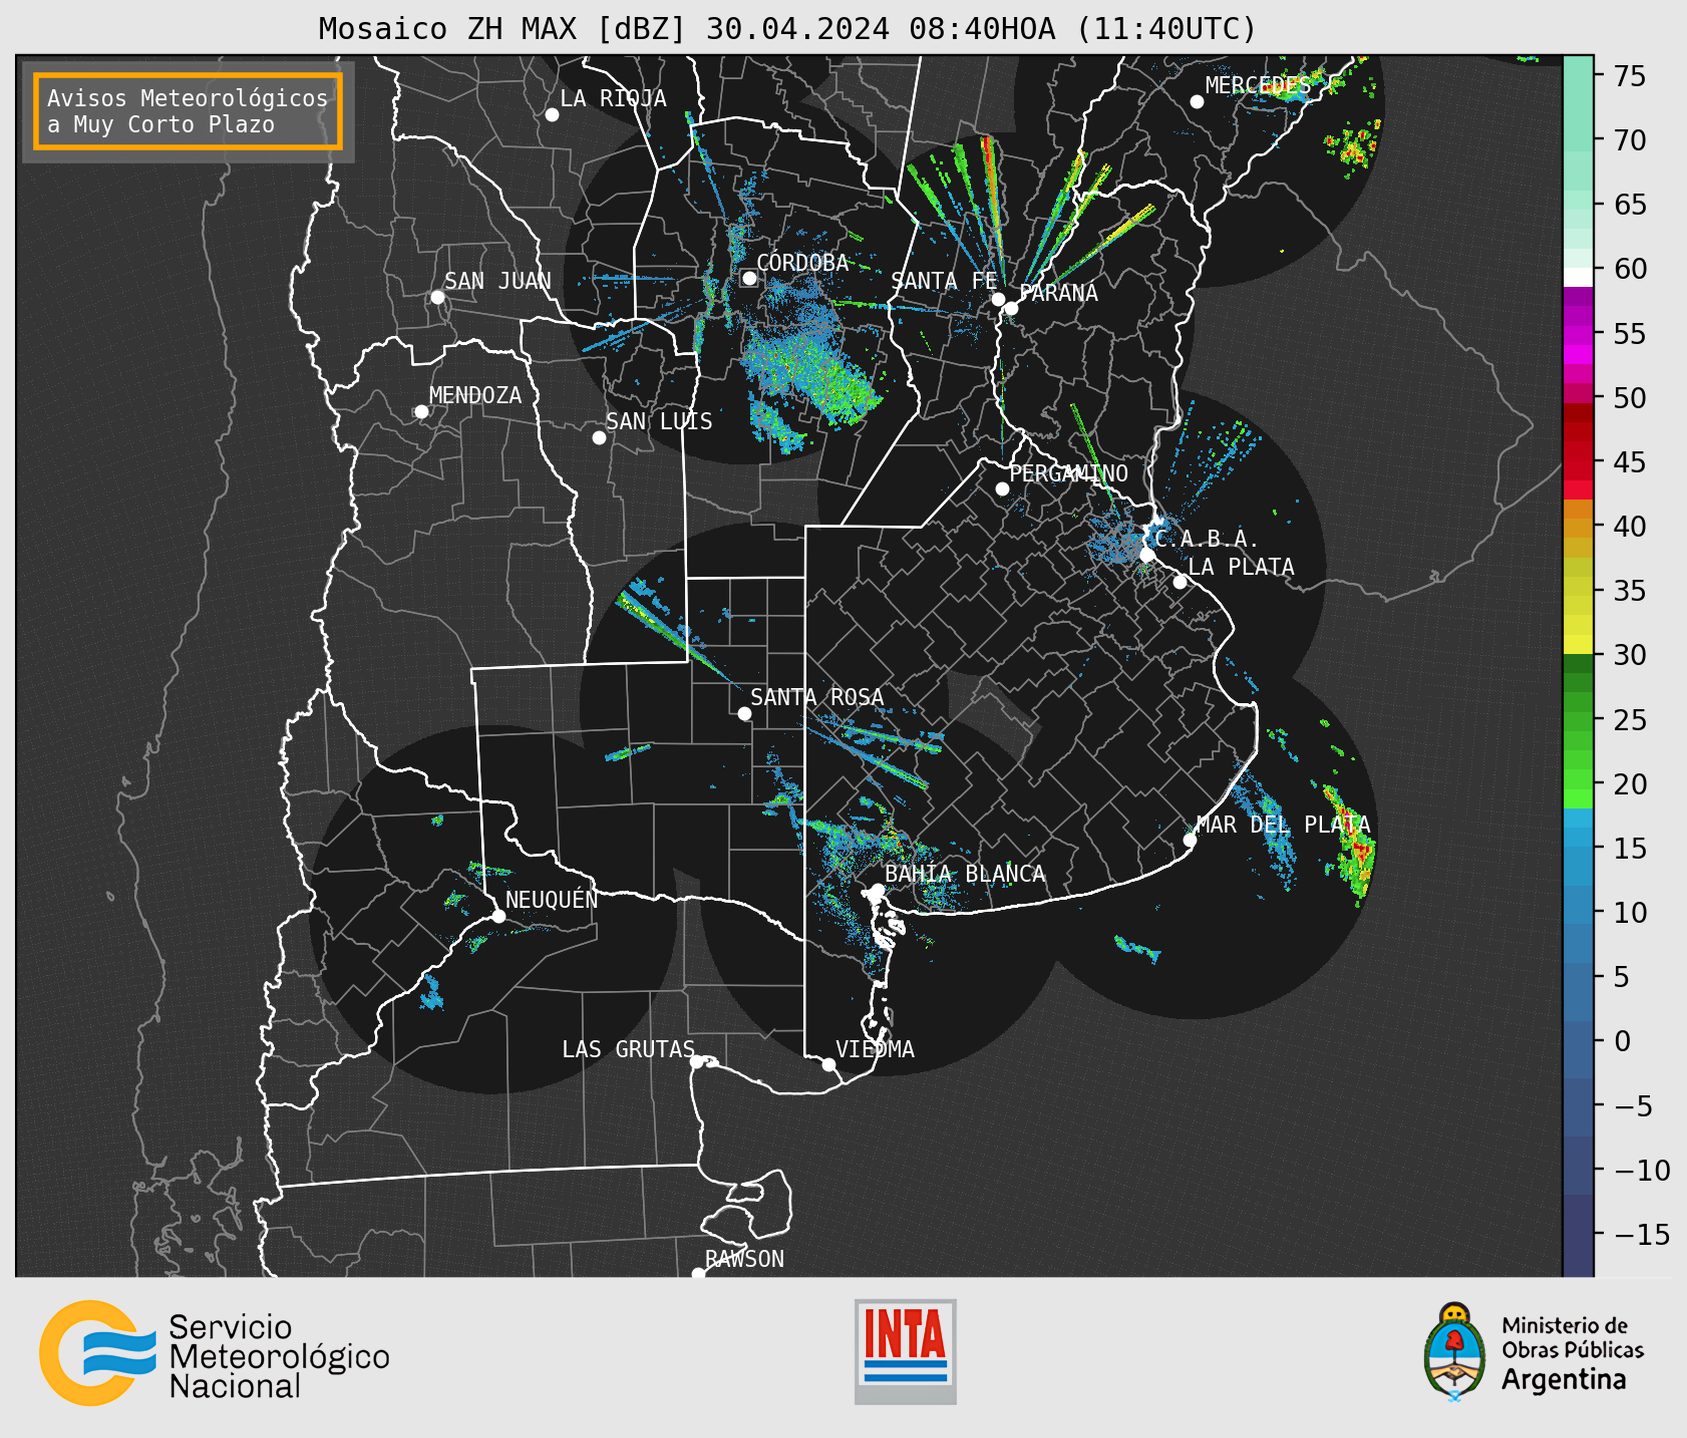
Task: Click the MENDOZA map label
Action: click(x=475, y=396)
